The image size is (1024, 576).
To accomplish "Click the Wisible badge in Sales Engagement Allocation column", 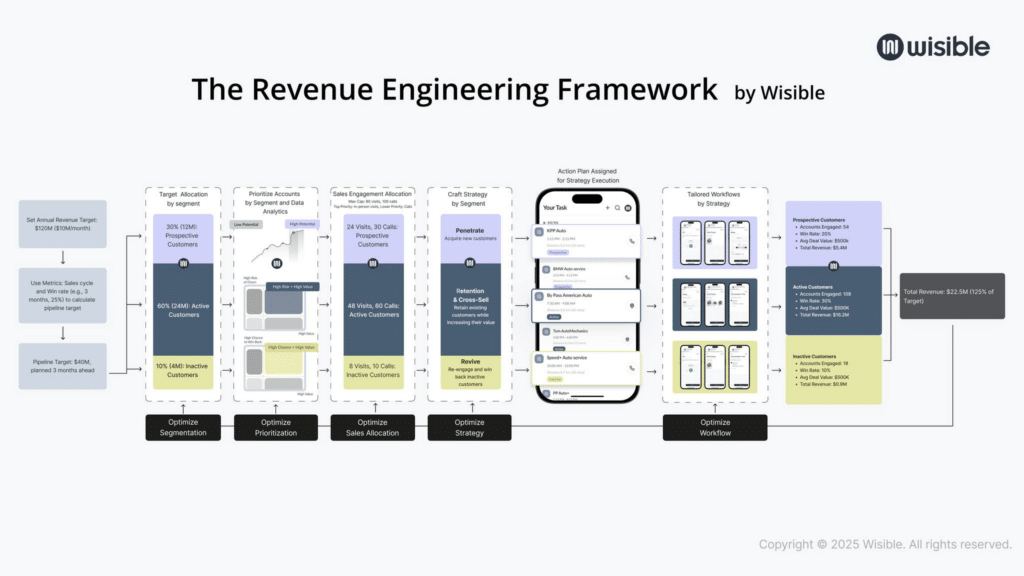I will tap(373, 263).
